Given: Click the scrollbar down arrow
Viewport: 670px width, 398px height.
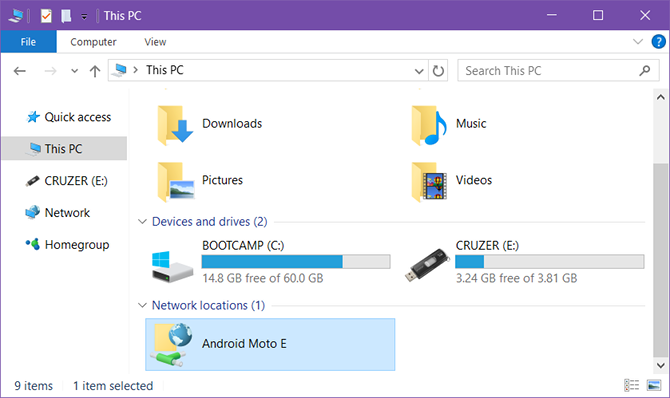Looking at the screenshot, I should click(x=661, y=366).
